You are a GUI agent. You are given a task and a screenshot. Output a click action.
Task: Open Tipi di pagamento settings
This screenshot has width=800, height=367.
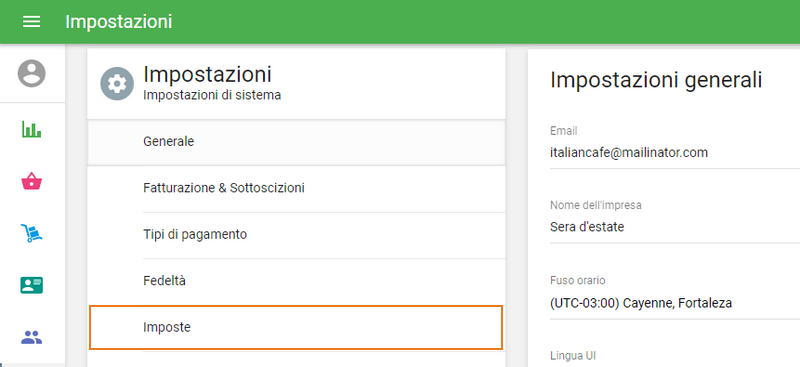(296, 235)
